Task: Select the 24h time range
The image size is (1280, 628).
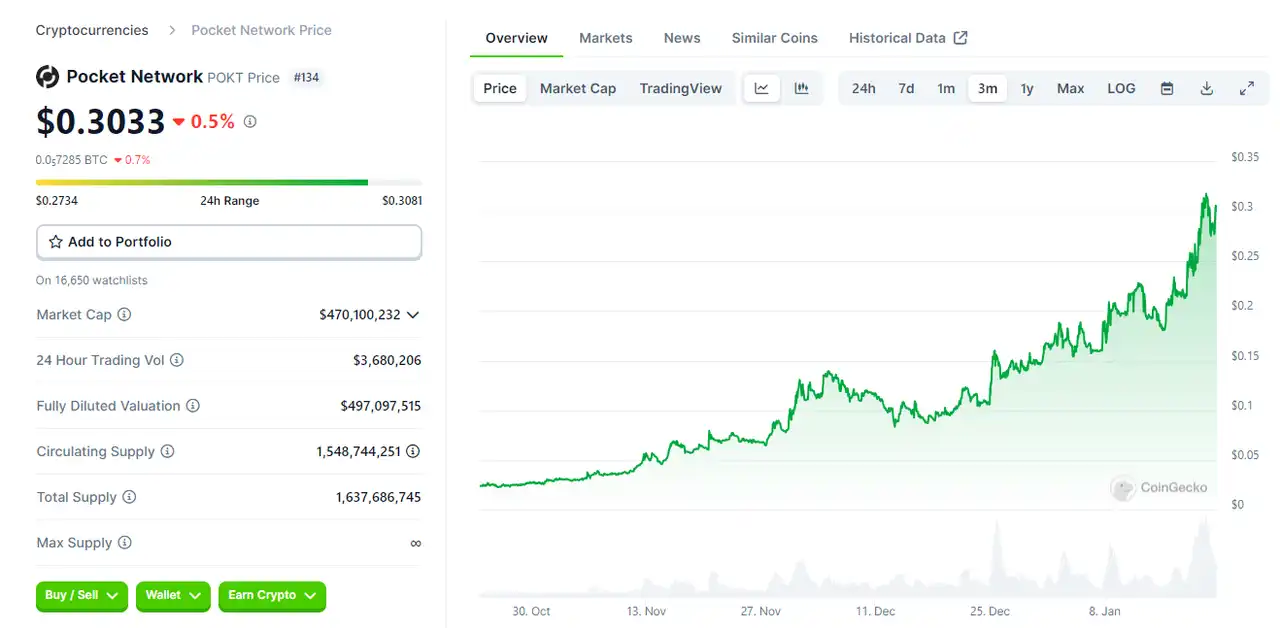Action: (x=863, y=88)
